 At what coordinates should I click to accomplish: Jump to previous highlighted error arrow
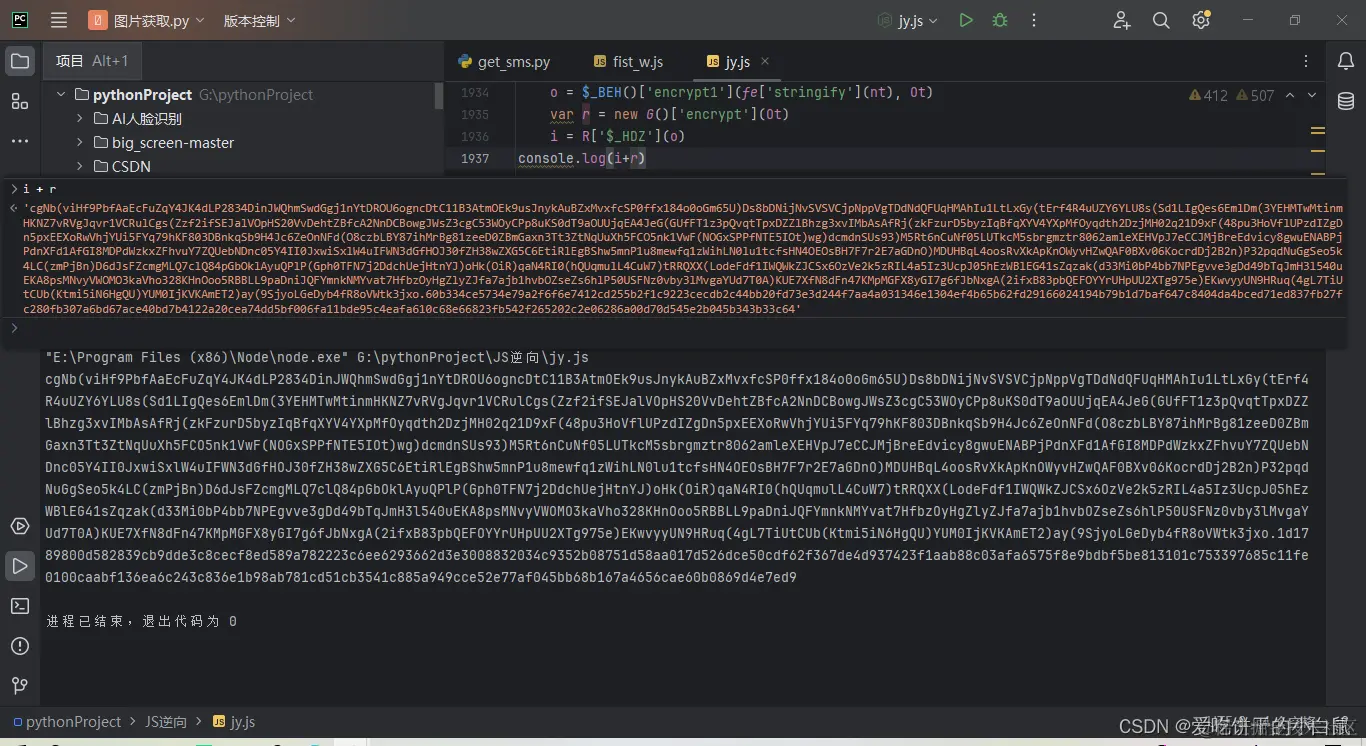click(1290, 96)
